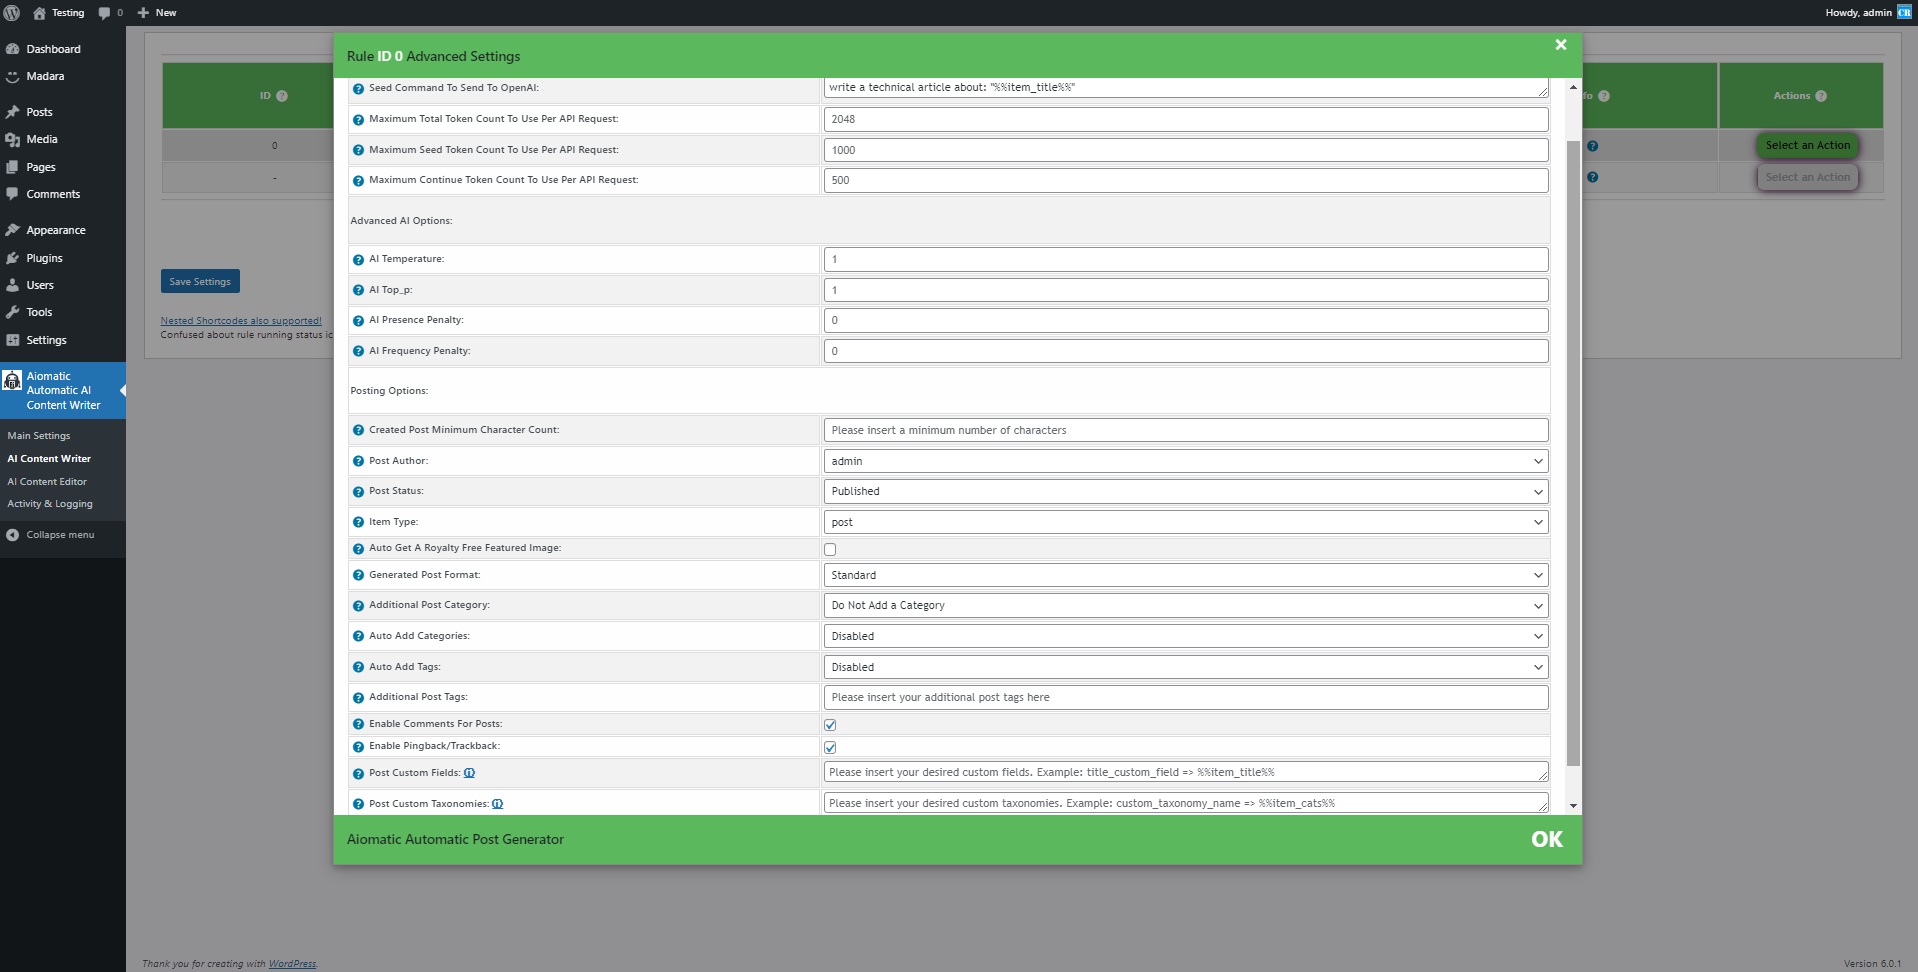Image resolution: width=1918 pixels, height=972 pixels.
Task: Click help icon beside Generated Post Format
Action: coord(358,576)
